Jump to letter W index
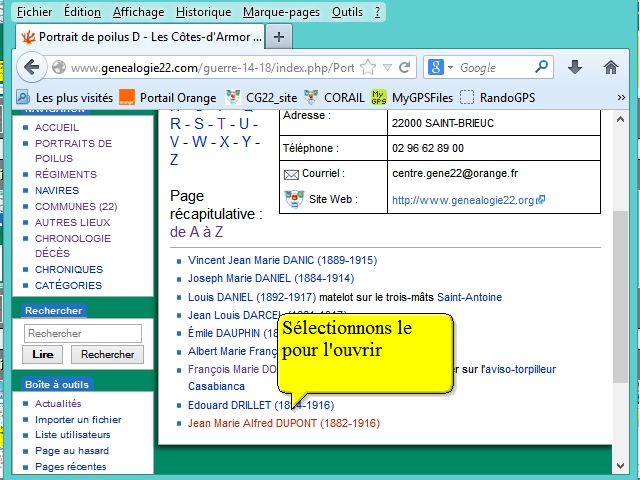The height and width of the screenshot is (480, 640). [x=199, y=142]
